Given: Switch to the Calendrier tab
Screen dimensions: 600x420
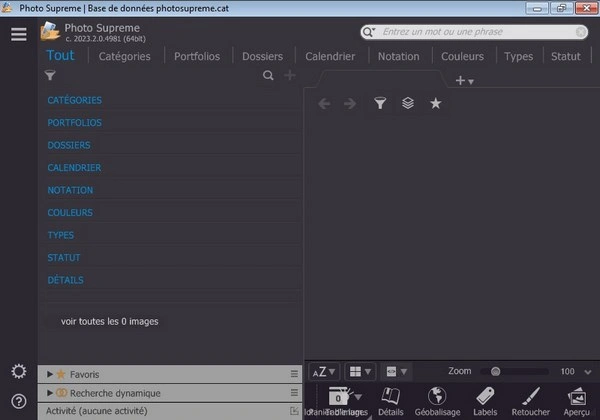Looking at the screenshot, I should 329,56.
